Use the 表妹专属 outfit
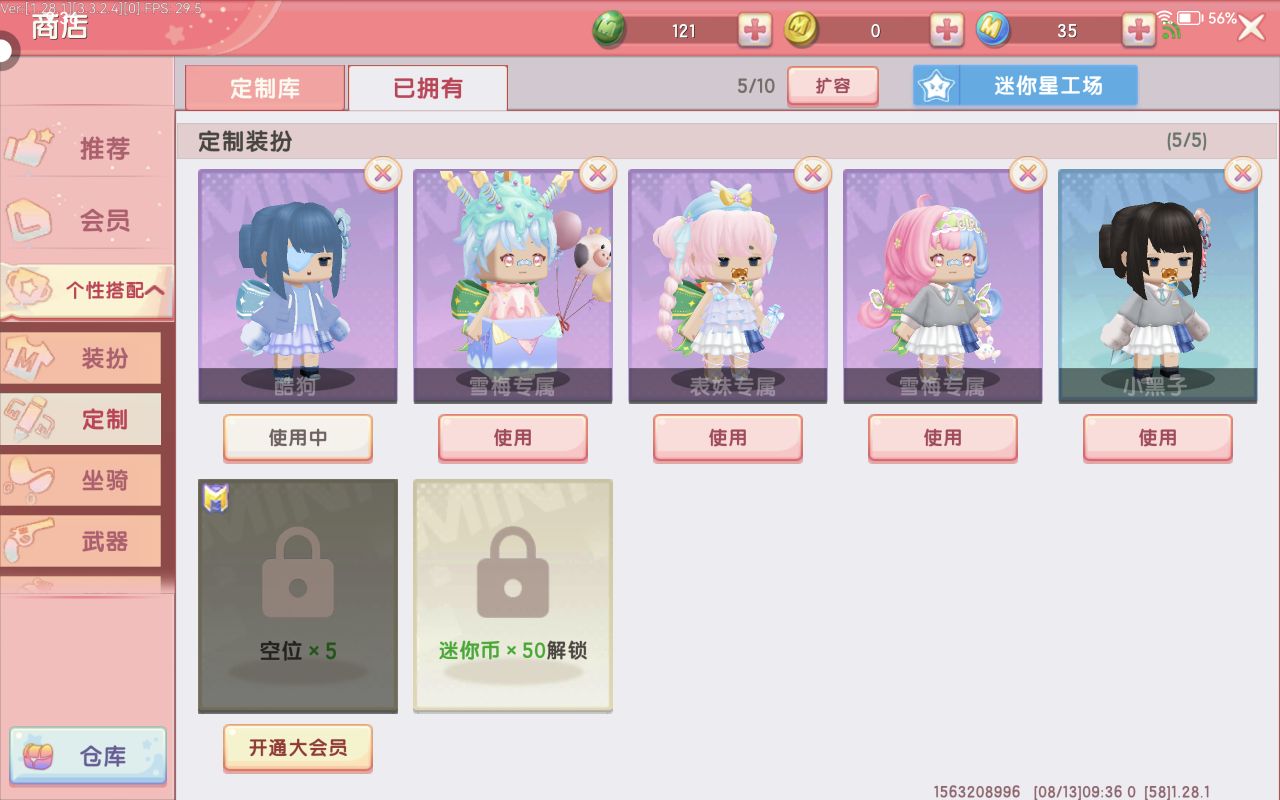This screenshot has width=1280, height=800. (728, 438)
